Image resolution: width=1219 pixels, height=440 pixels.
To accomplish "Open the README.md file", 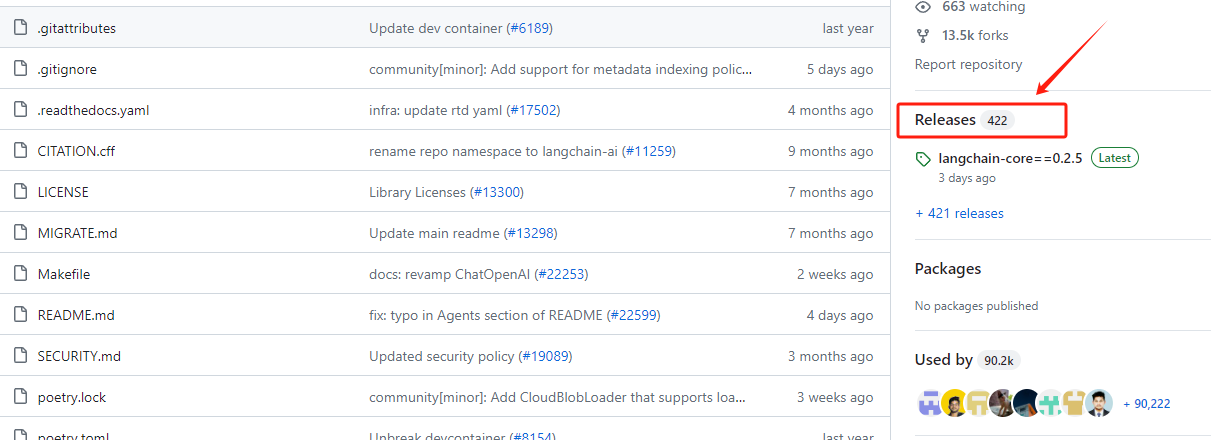I will (x=76, y=315).
